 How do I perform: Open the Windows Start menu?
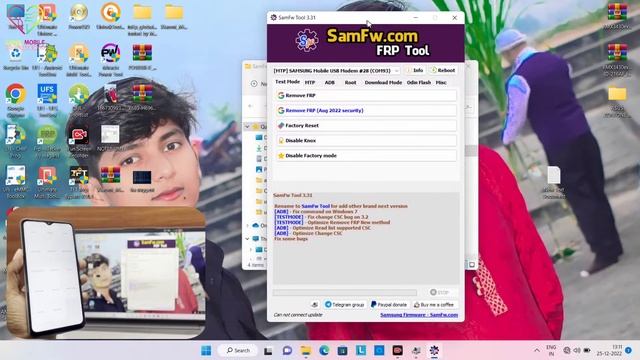coord(206,350)
